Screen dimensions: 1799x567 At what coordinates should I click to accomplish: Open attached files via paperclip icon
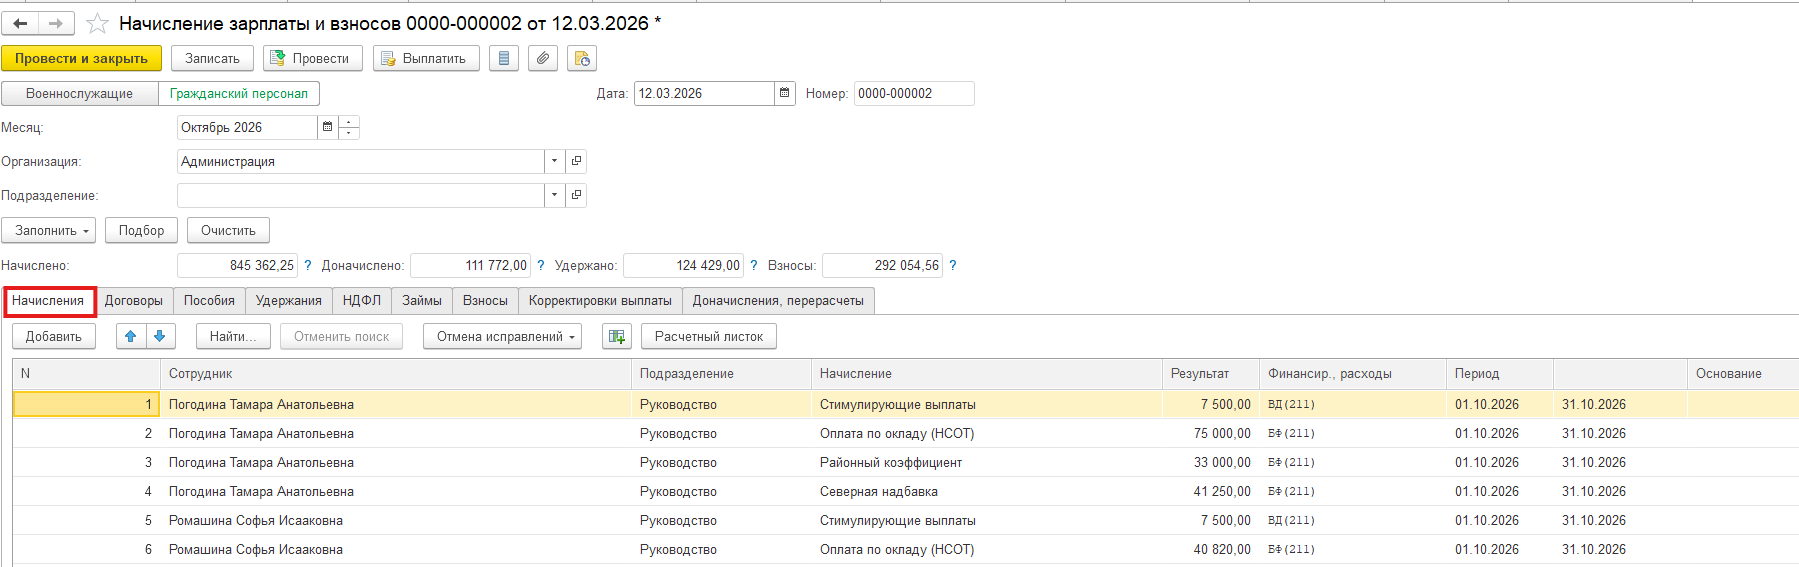[x=543, y=59]
